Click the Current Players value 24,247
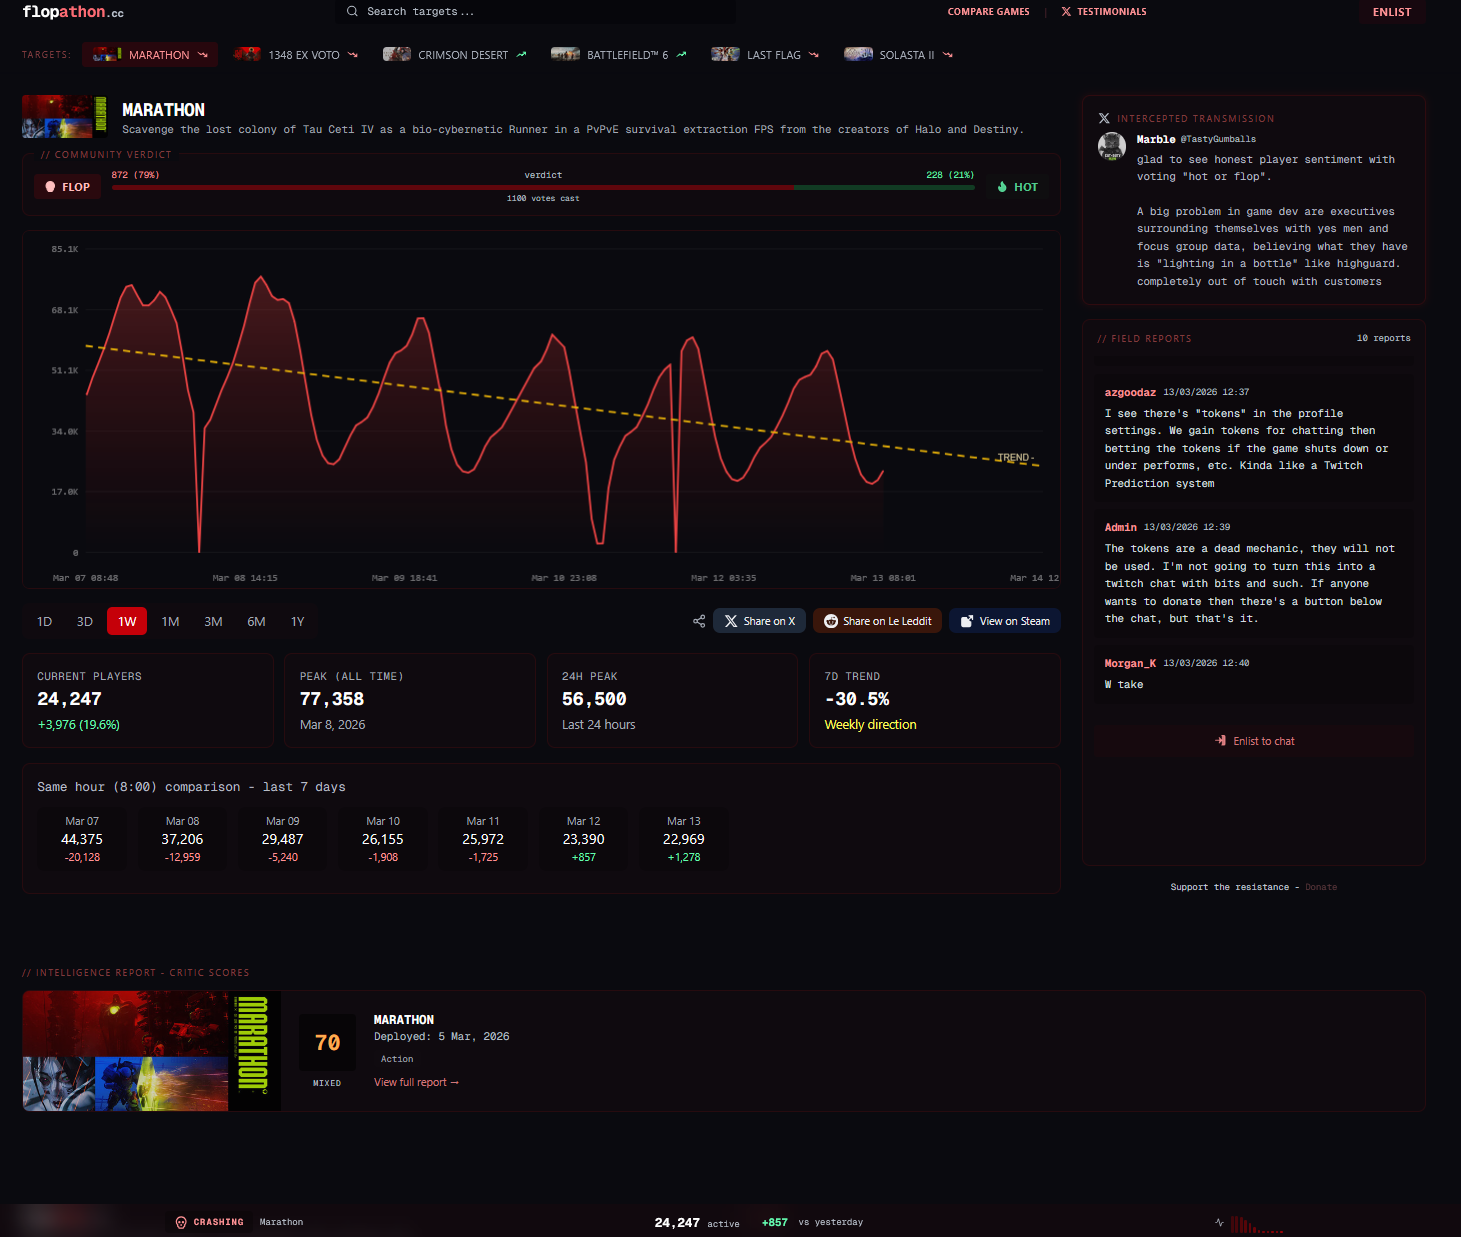The image size is (1461, 1237). click(x=69, y=699)
